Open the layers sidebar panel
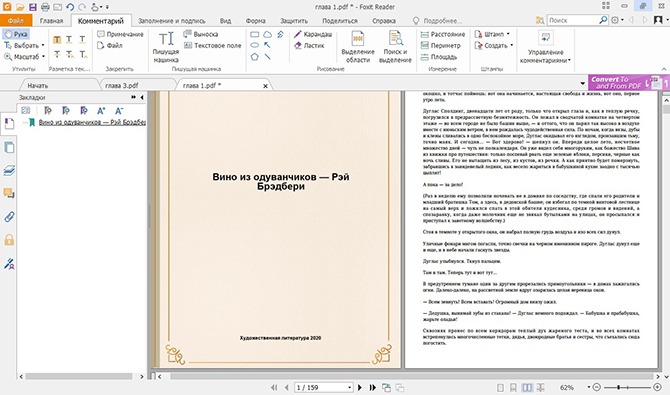670x395 pixels. (x=9, y=171)
